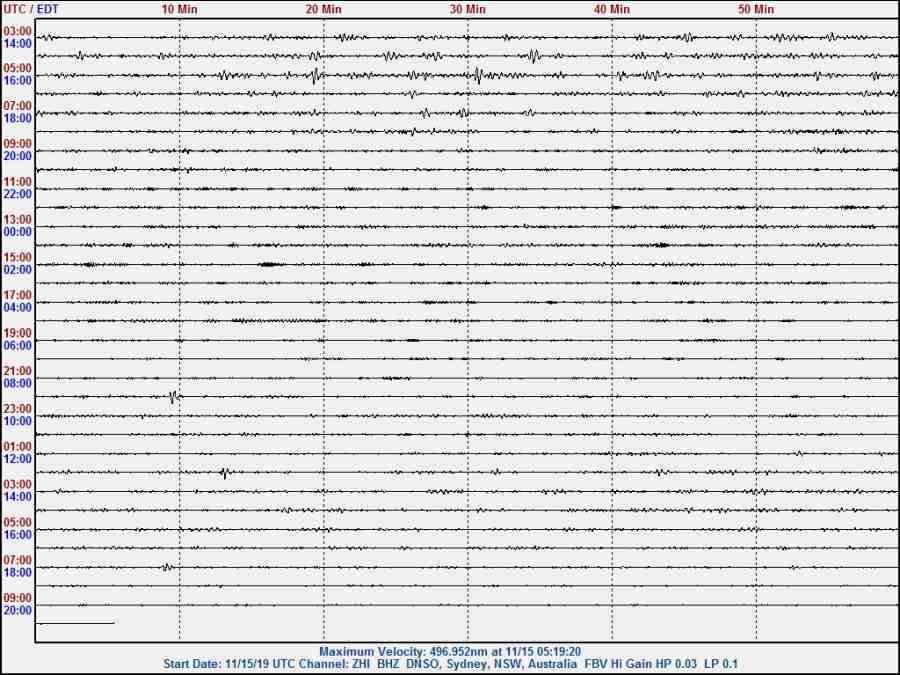Viewport: 900px width, 675px height.
Task: Select the 04:00 EDT time label
Action: coord(17,308)
